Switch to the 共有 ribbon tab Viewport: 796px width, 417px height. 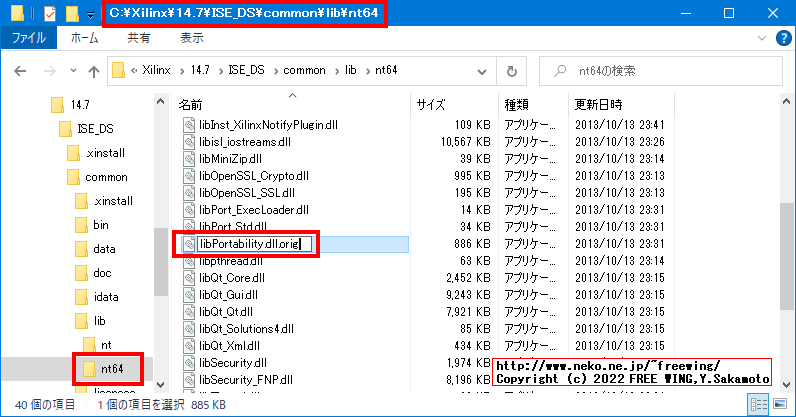tap(138, 38)
